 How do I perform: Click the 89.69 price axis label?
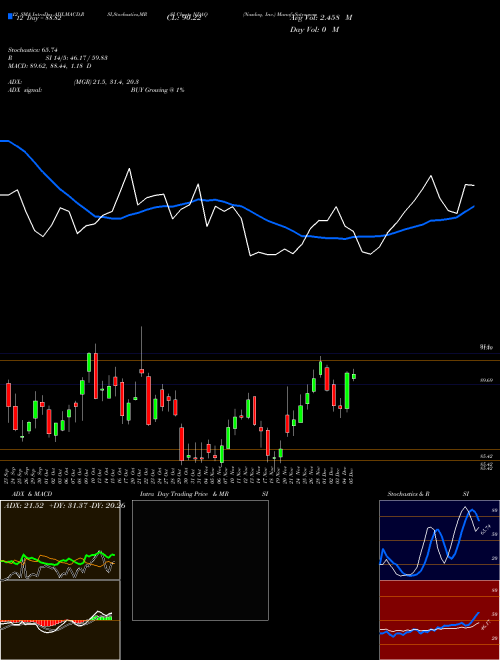tap(487, 380)
